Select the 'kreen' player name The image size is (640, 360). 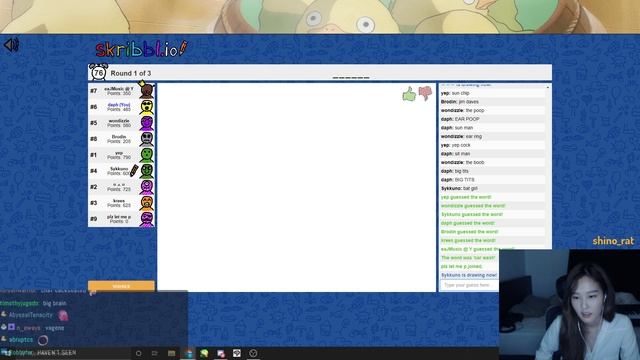[119, 201]
